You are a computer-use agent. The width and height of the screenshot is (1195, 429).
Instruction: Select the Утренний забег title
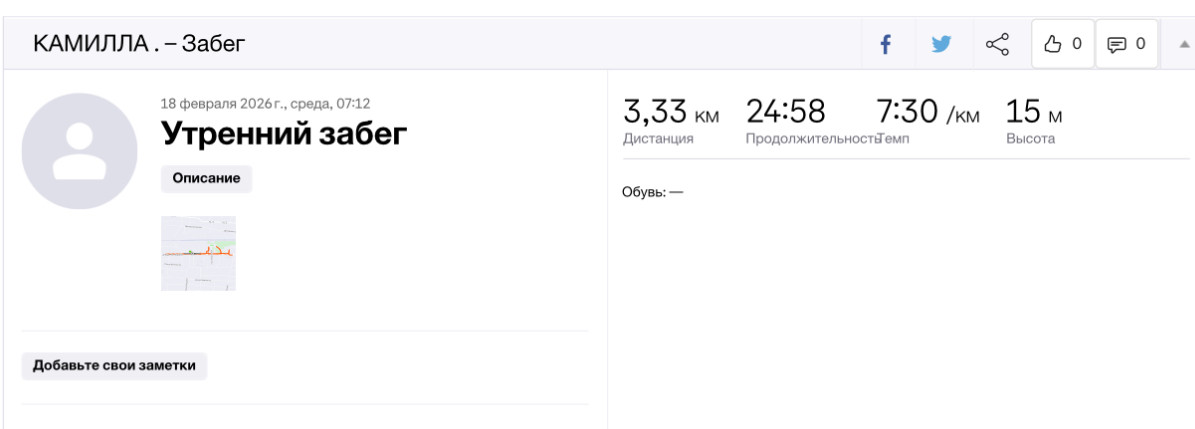pos(284,134)
